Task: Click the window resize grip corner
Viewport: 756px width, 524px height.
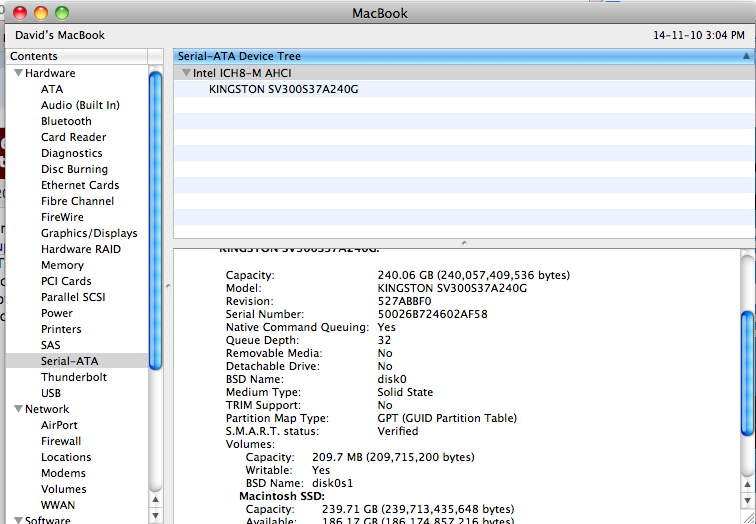Action: click(x=748, y=517)
